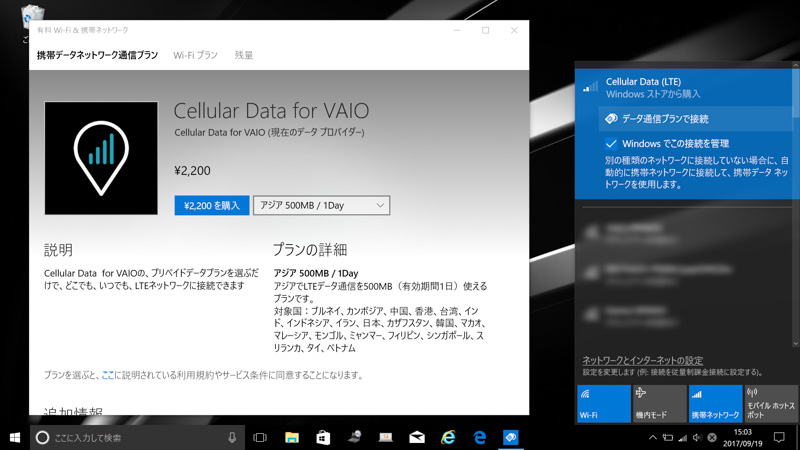The height and width of the screenshot is (450, 800).
Task: Open the Windows Store taskbar icon
Action: tap(323, 437)
